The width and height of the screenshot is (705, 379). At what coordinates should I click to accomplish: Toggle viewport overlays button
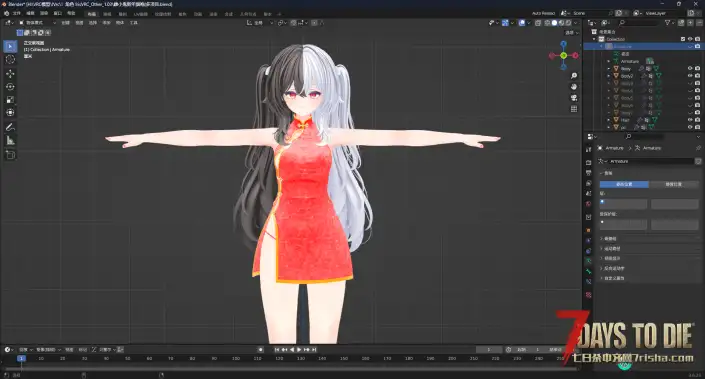pyautogui.click(x=522, y=22)
